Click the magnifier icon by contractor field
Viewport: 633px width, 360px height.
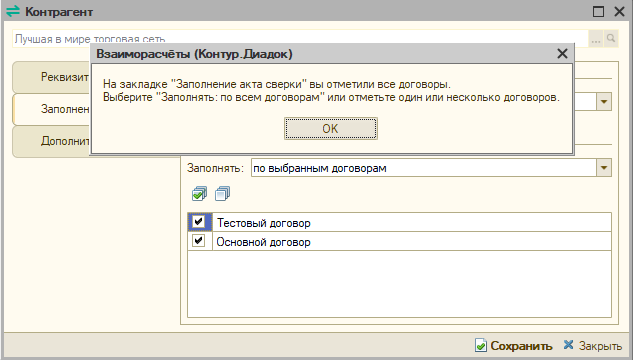(x=611, y=39)
